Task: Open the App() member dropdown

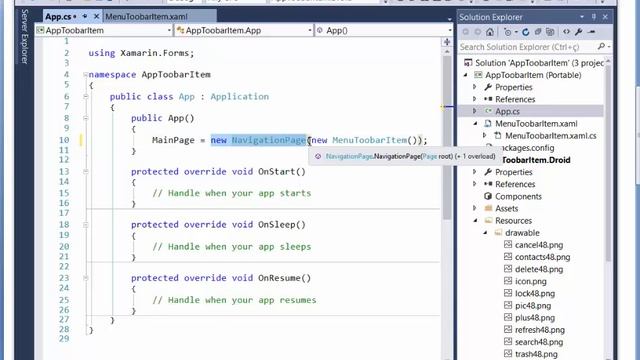Action: click(x=384, y=30)
